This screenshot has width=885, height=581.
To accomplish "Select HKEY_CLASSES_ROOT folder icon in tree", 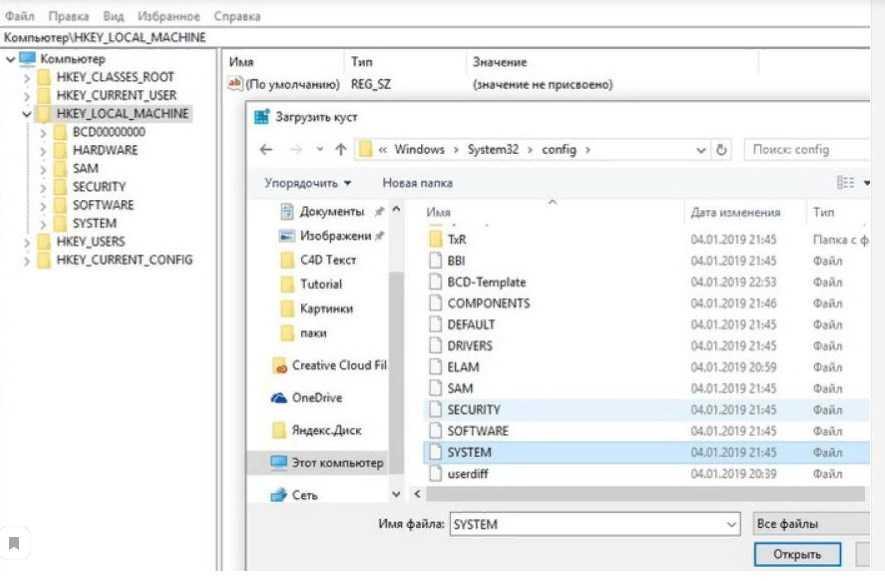I will point(44,77).
